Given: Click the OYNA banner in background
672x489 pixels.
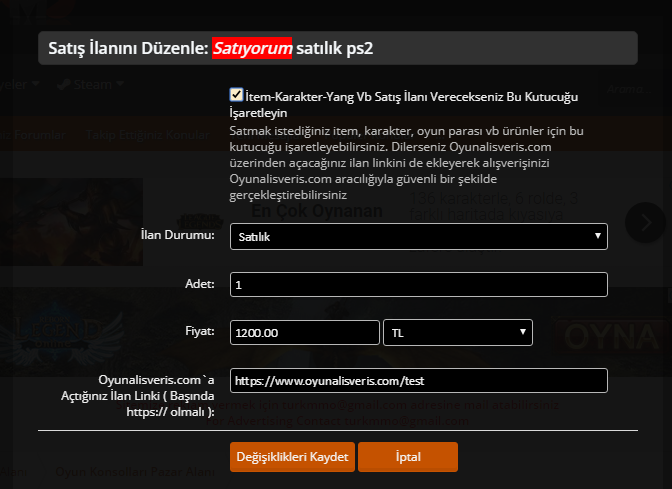Looking at the screenshot, I should point(612,336).
